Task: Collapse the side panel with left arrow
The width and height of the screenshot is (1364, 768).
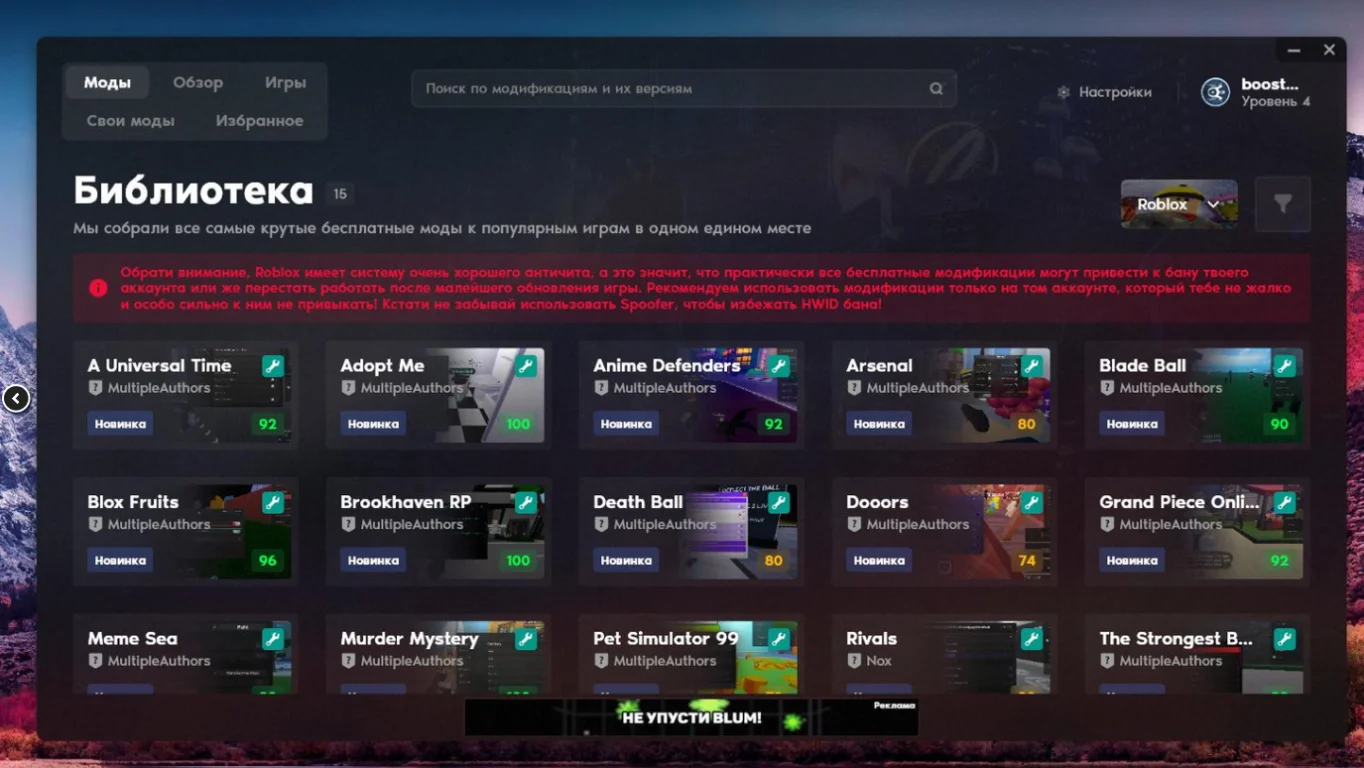Action: point(16,399)
